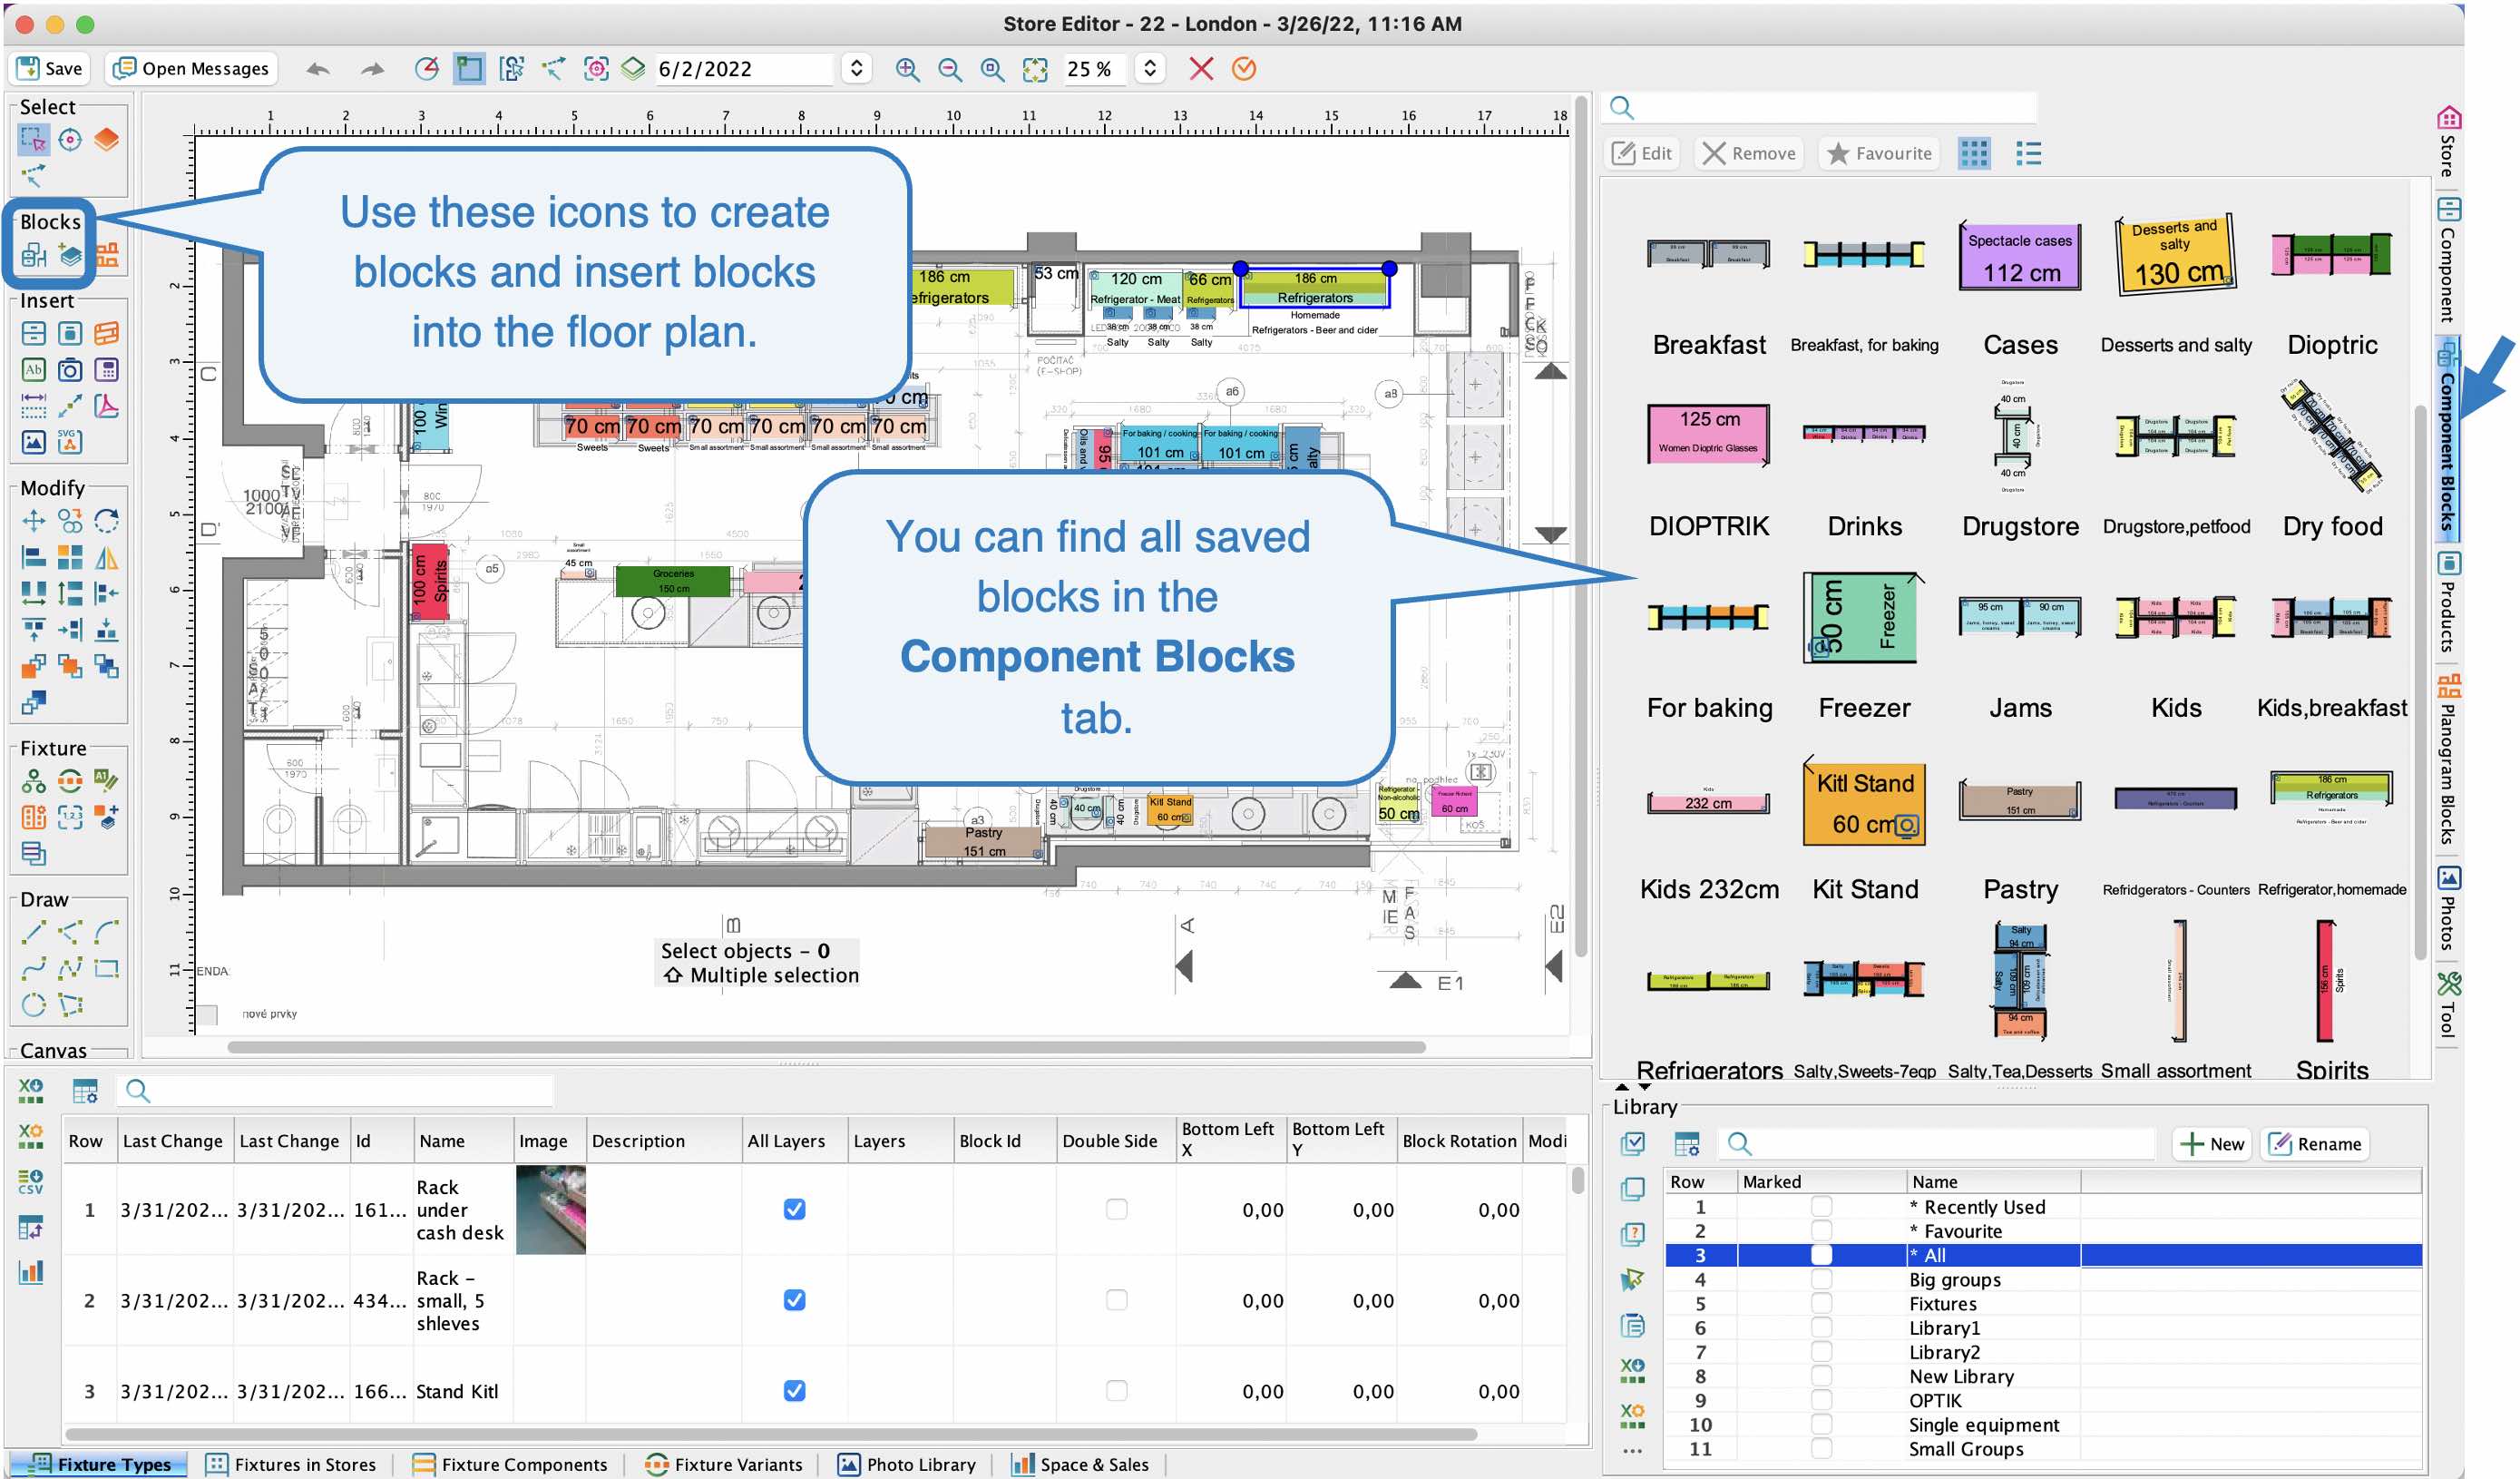Click the insert PDF icon
Viewport: 2520px width, 1479px height.
tap(106, 406)
